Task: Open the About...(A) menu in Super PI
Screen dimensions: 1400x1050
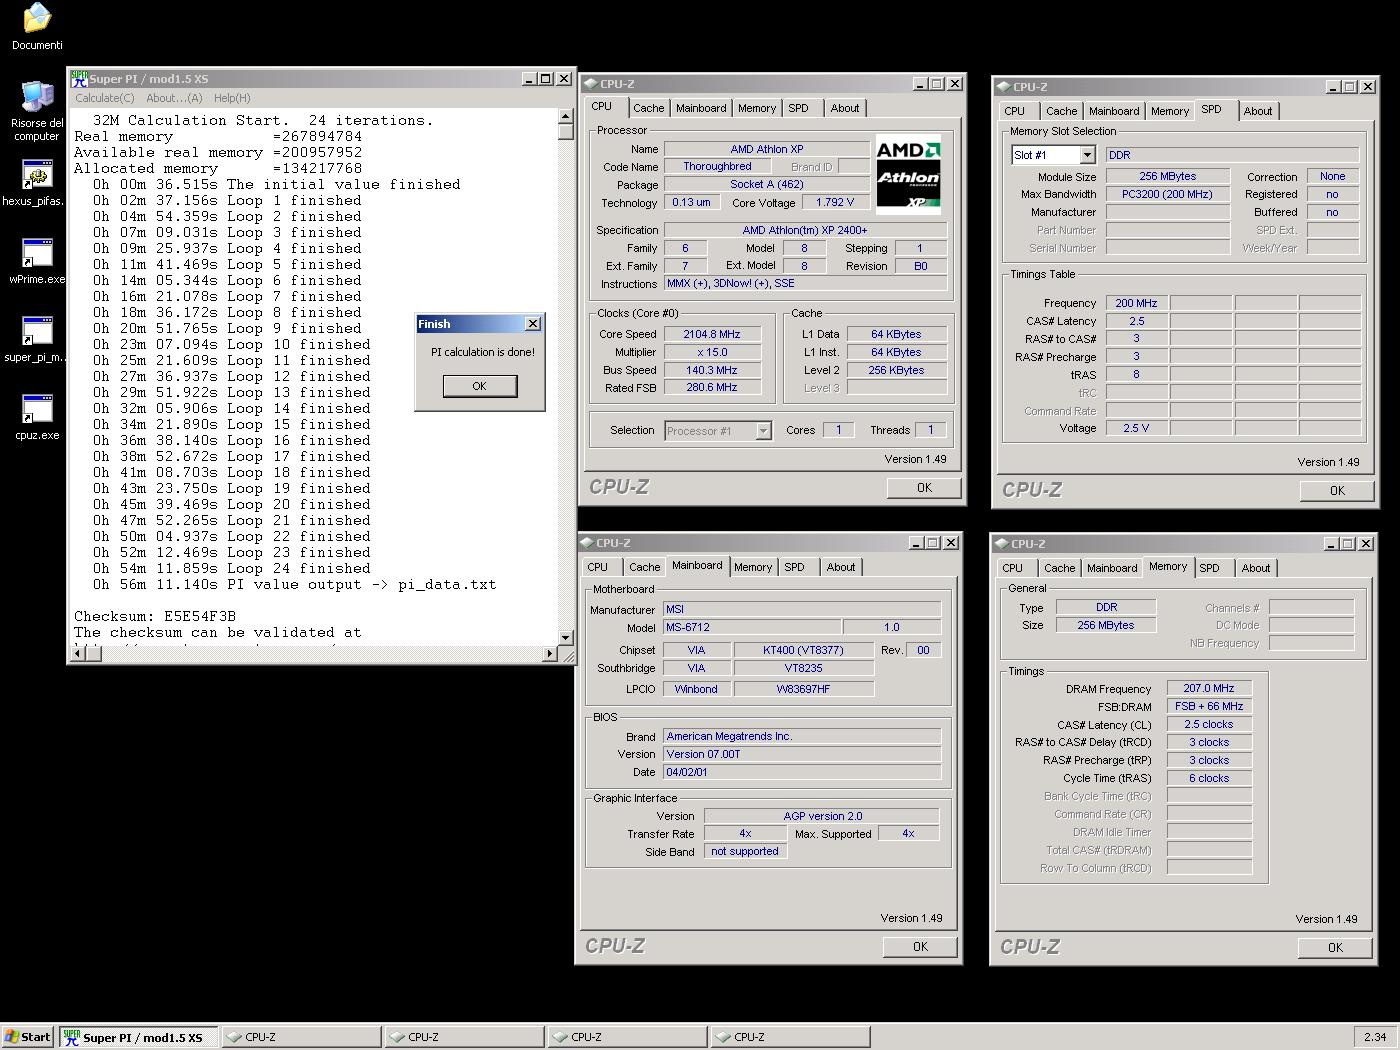Action: [174, 98]
